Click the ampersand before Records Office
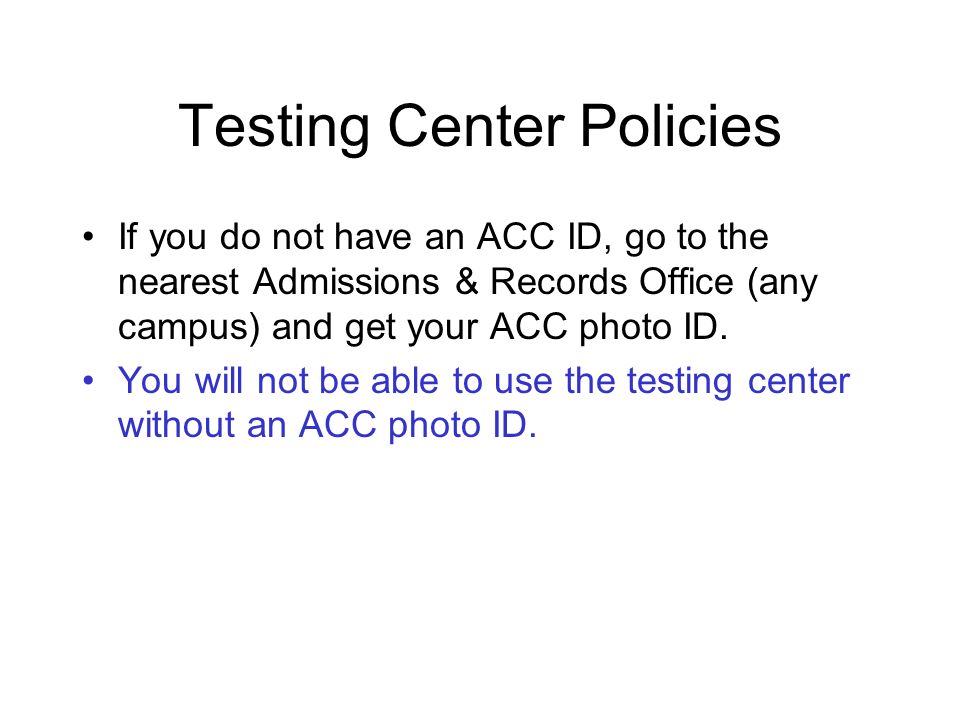 point(467,282)
